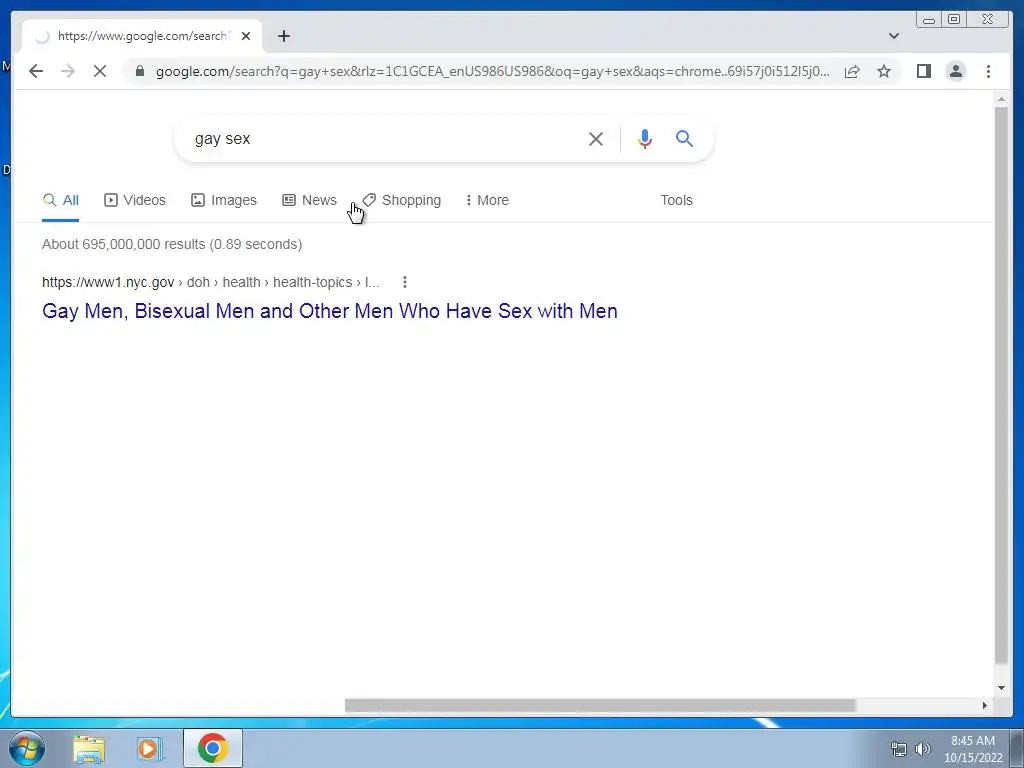
Task: Click the results count text
Action: (172, 244)
